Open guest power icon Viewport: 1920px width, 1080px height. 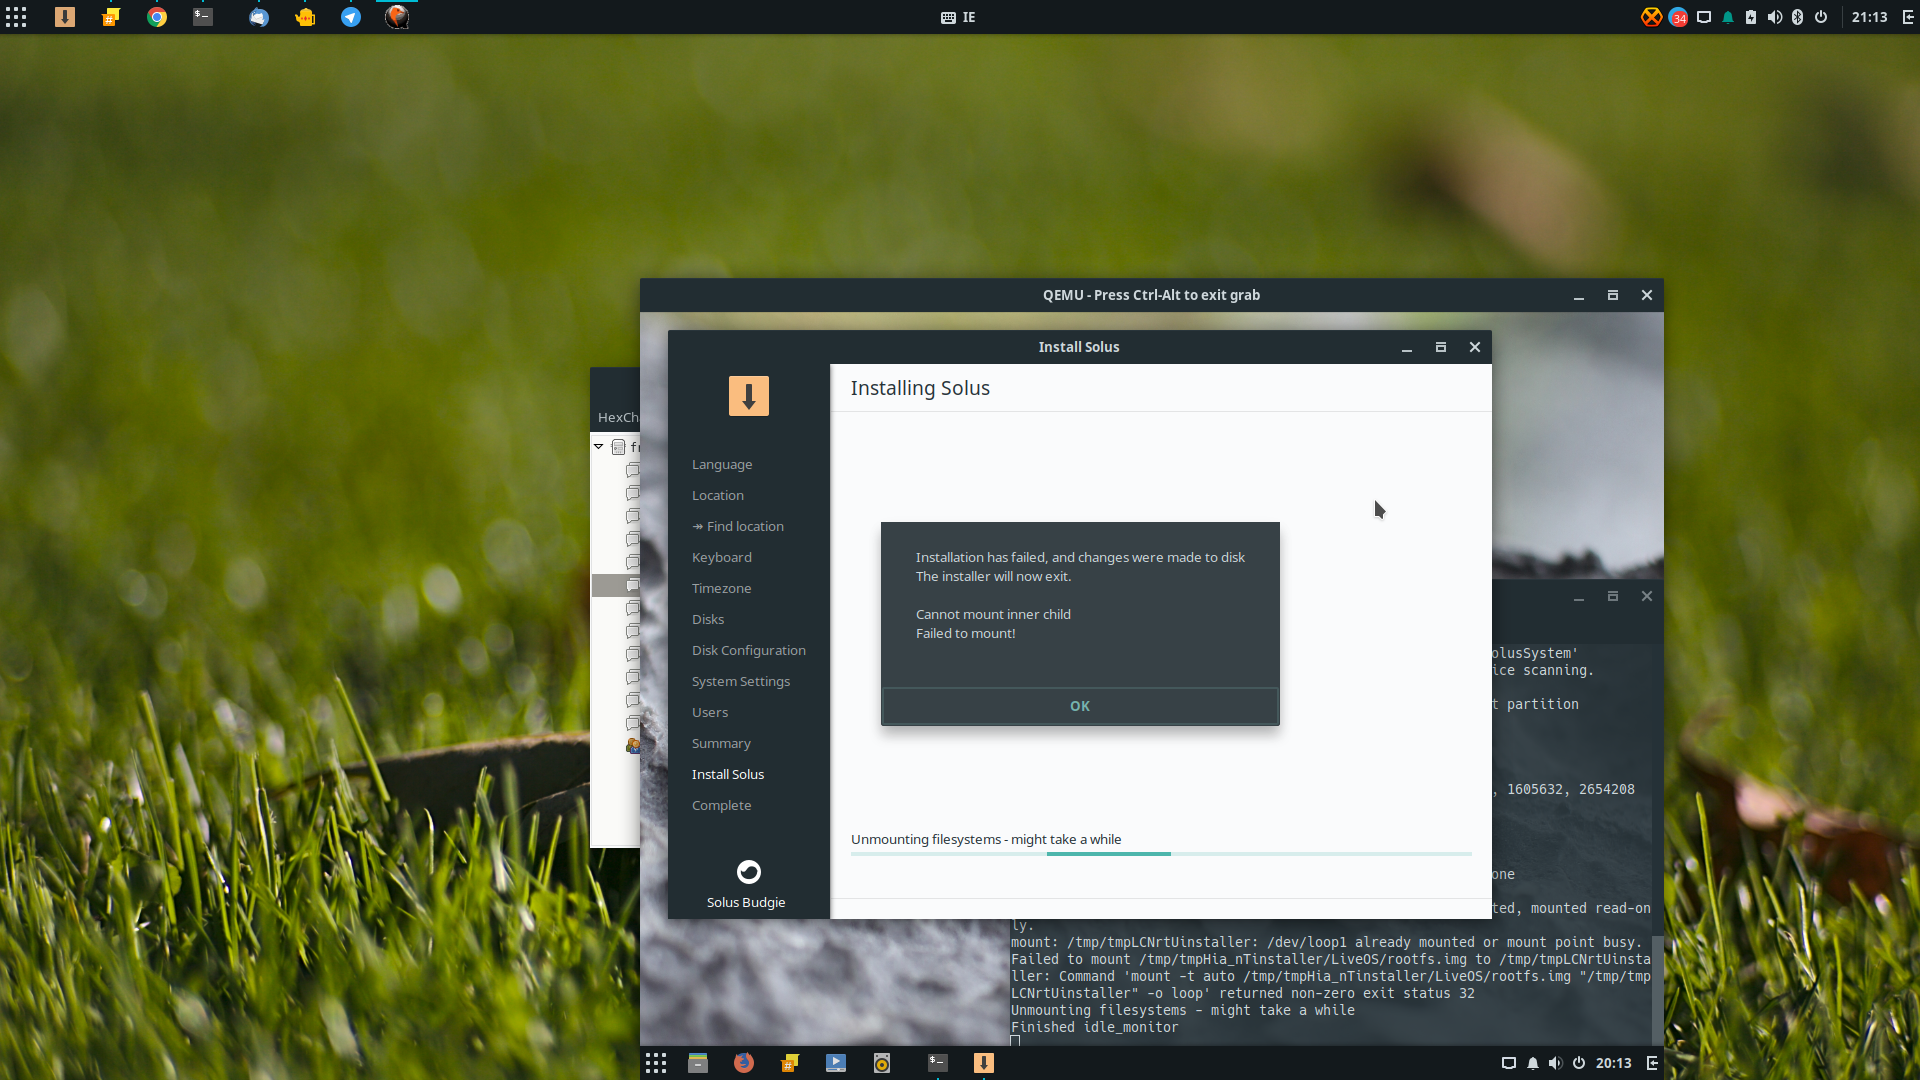pos(1579,1063)
